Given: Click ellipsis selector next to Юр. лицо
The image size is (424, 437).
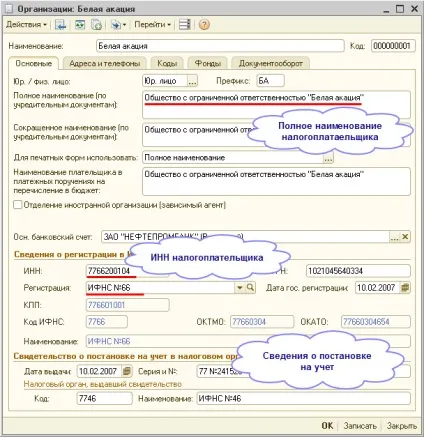Looking at the screenshot, I should [192, 81].
